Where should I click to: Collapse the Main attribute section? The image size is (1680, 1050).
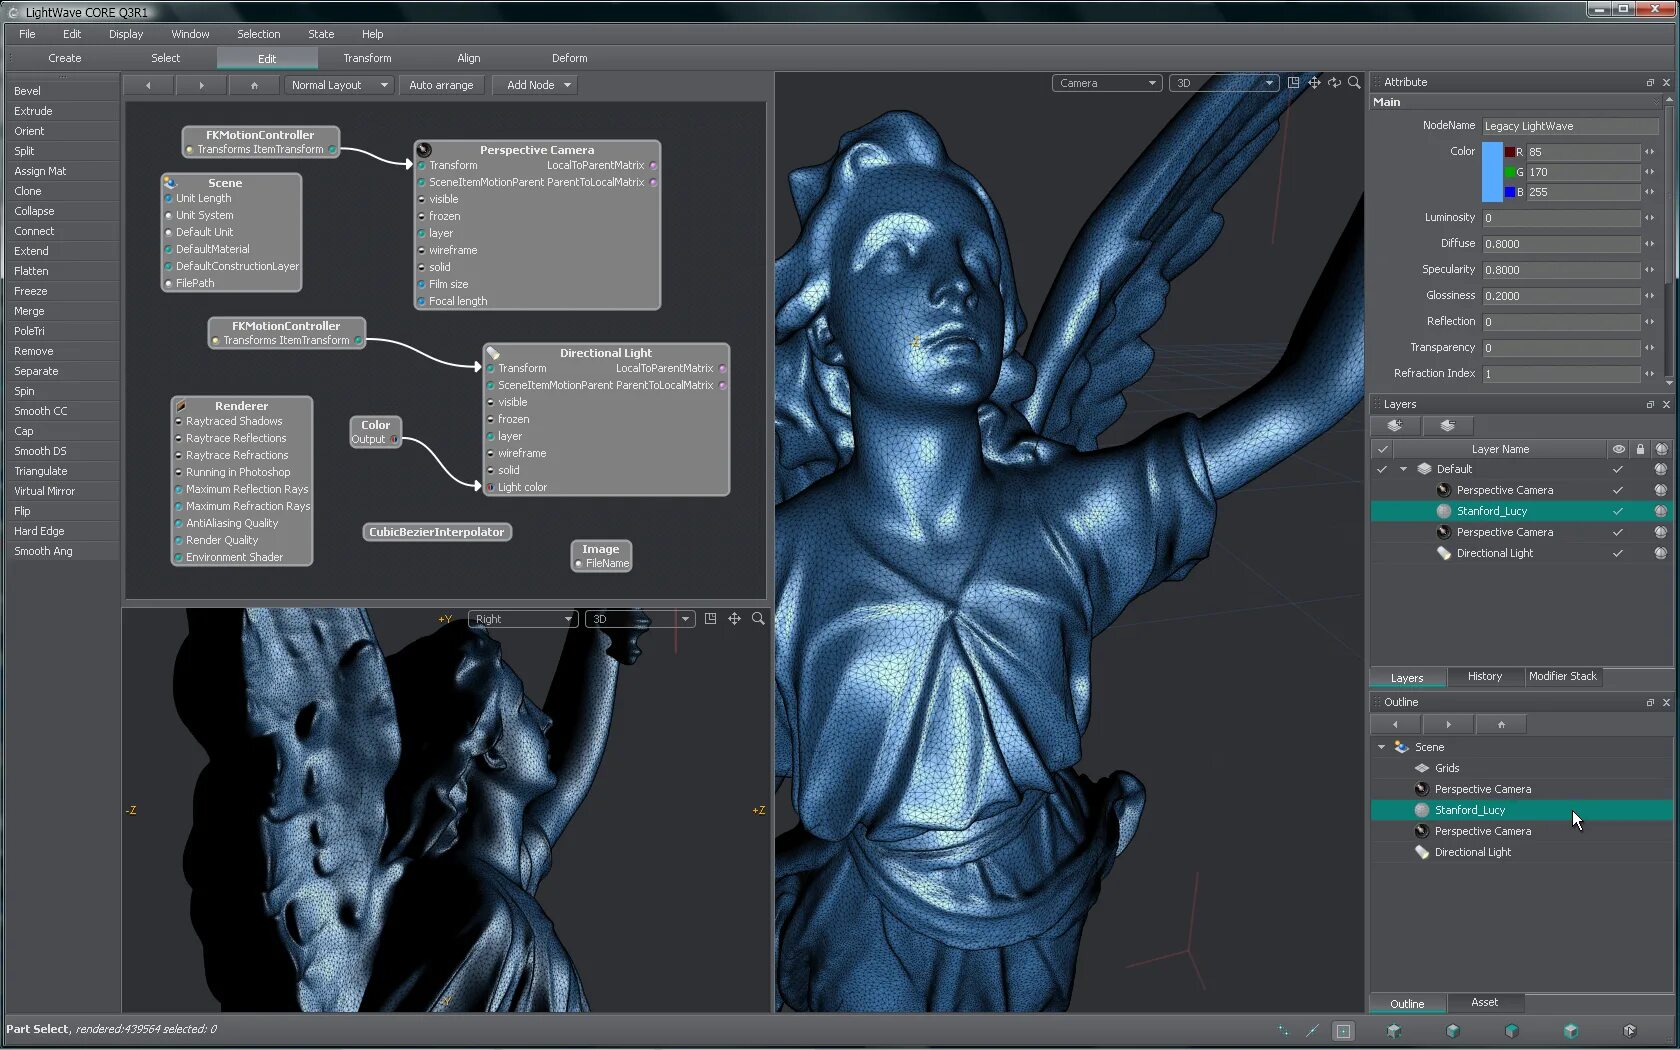[1656, 102]
